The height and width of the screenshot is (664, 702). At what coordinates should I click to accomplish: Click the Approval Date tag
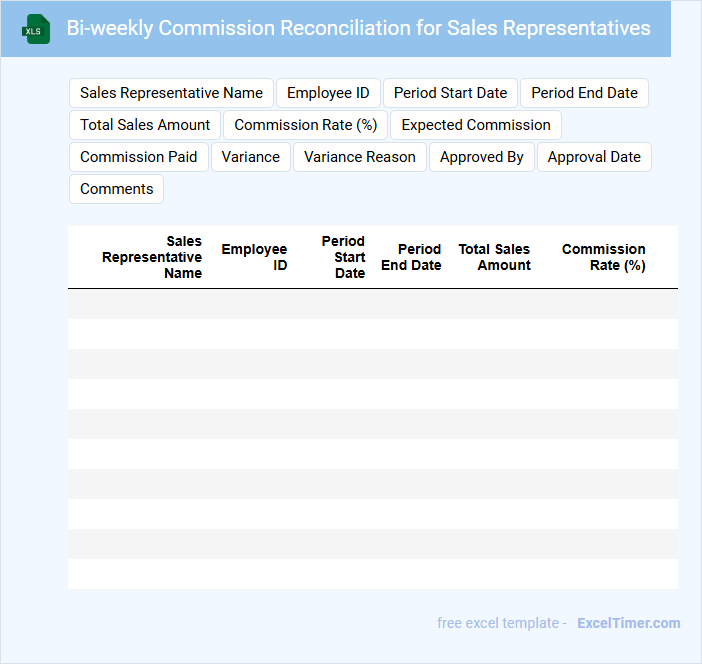(x=594, y=157)
